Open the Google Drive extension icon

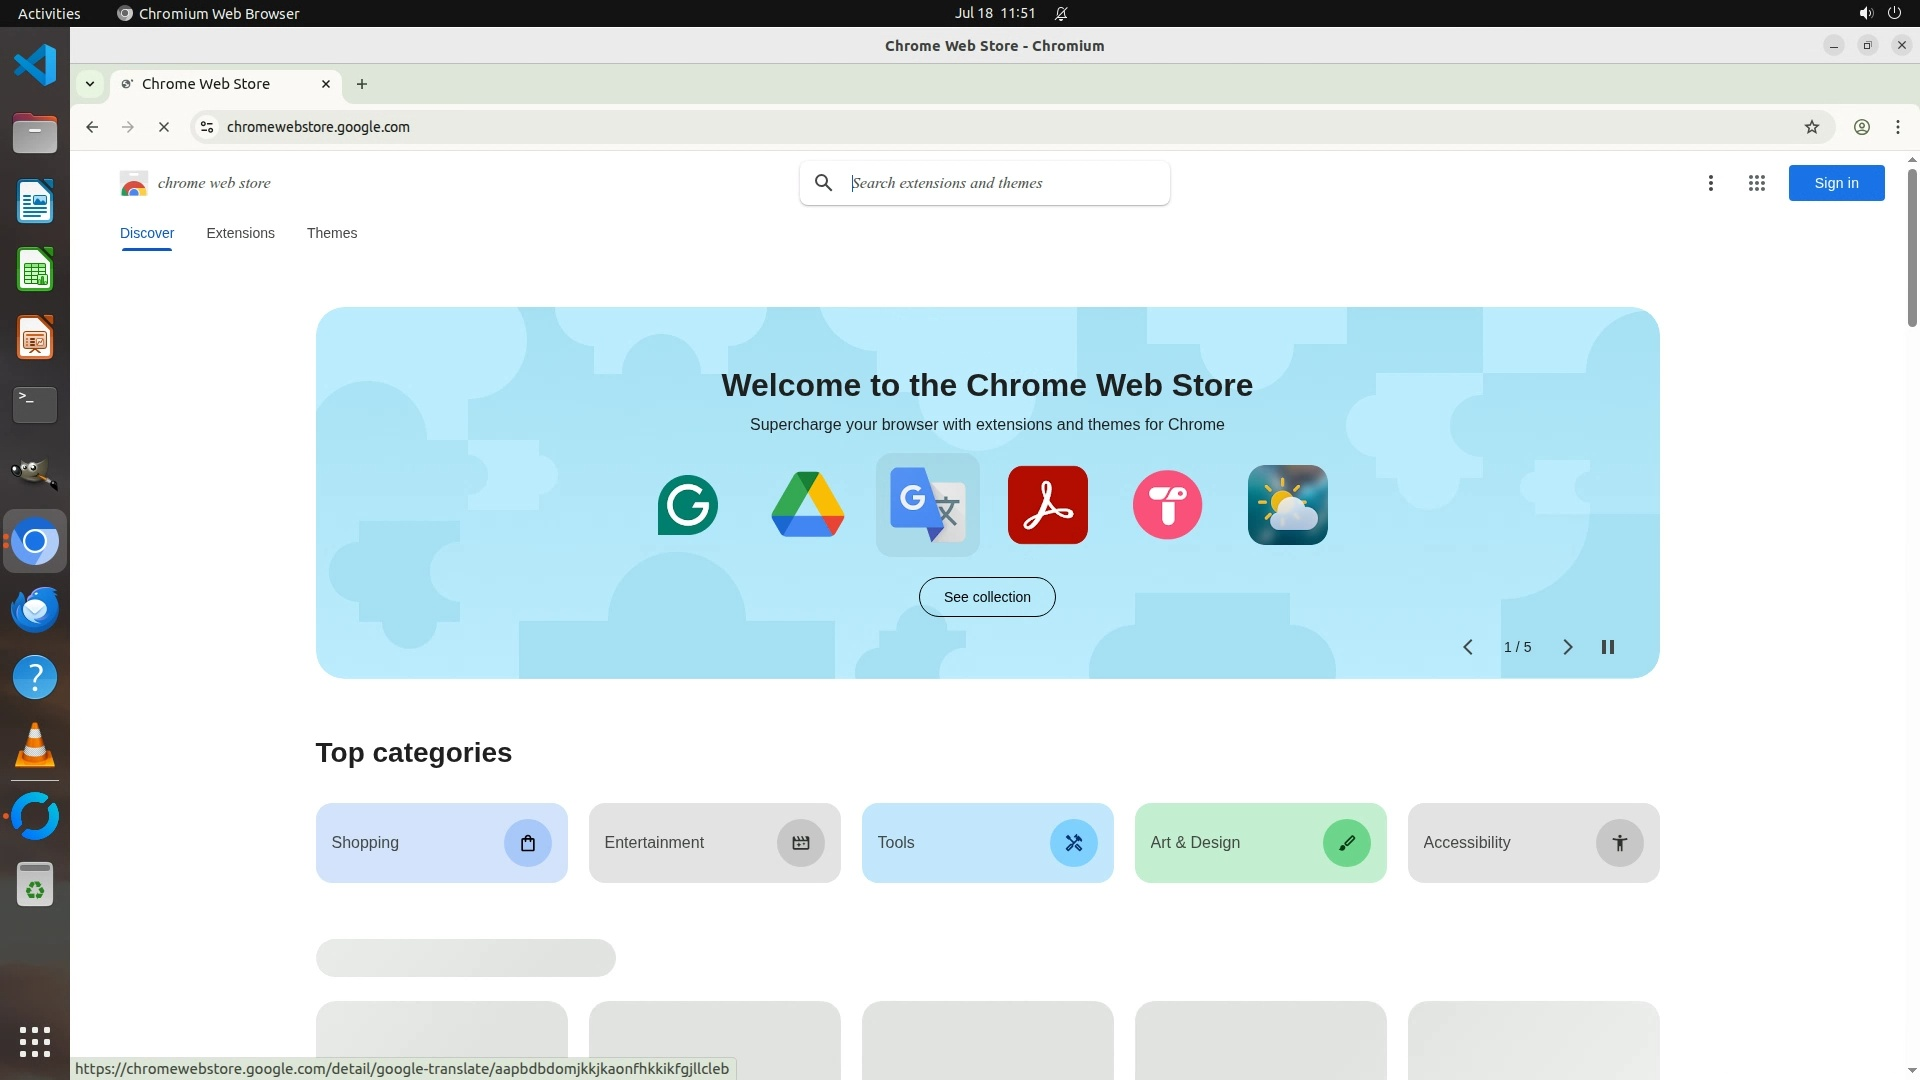point(807,505)
